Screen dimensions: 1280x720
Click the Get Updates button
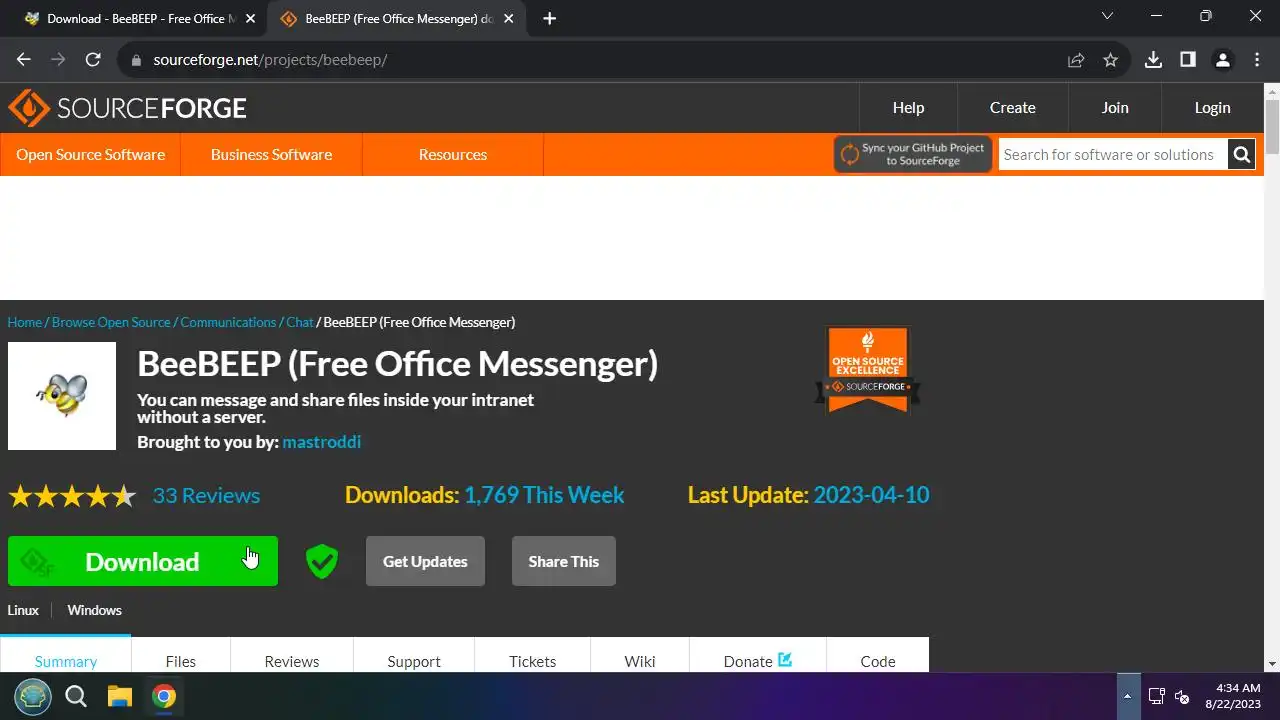(x=425, y=561)
